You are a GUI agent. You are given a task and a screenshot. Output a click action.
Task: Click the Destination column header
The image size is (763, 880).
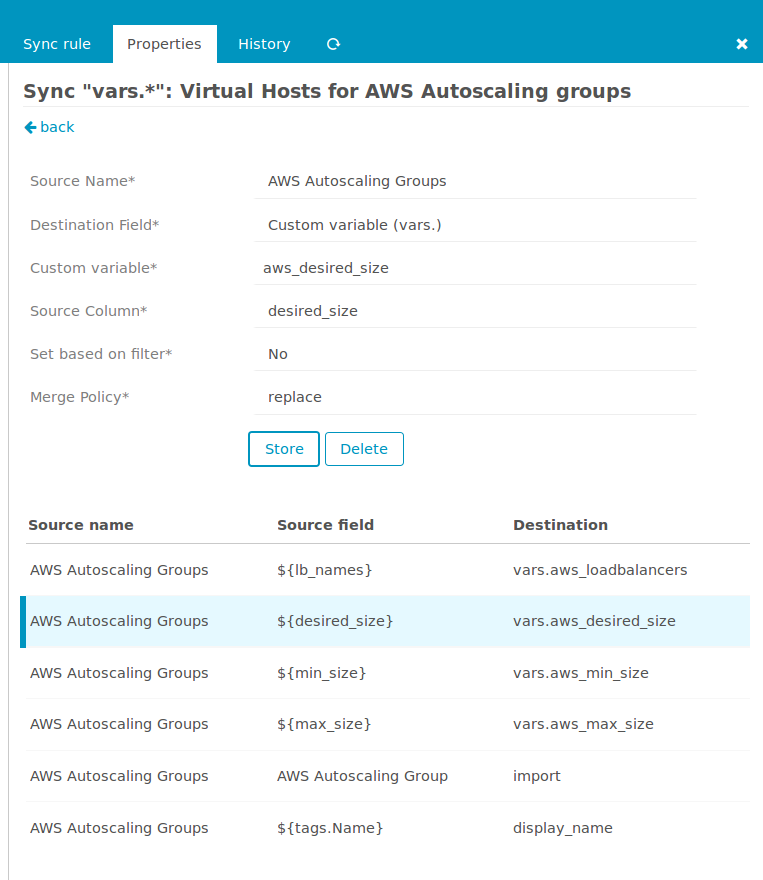click(560, 525)
